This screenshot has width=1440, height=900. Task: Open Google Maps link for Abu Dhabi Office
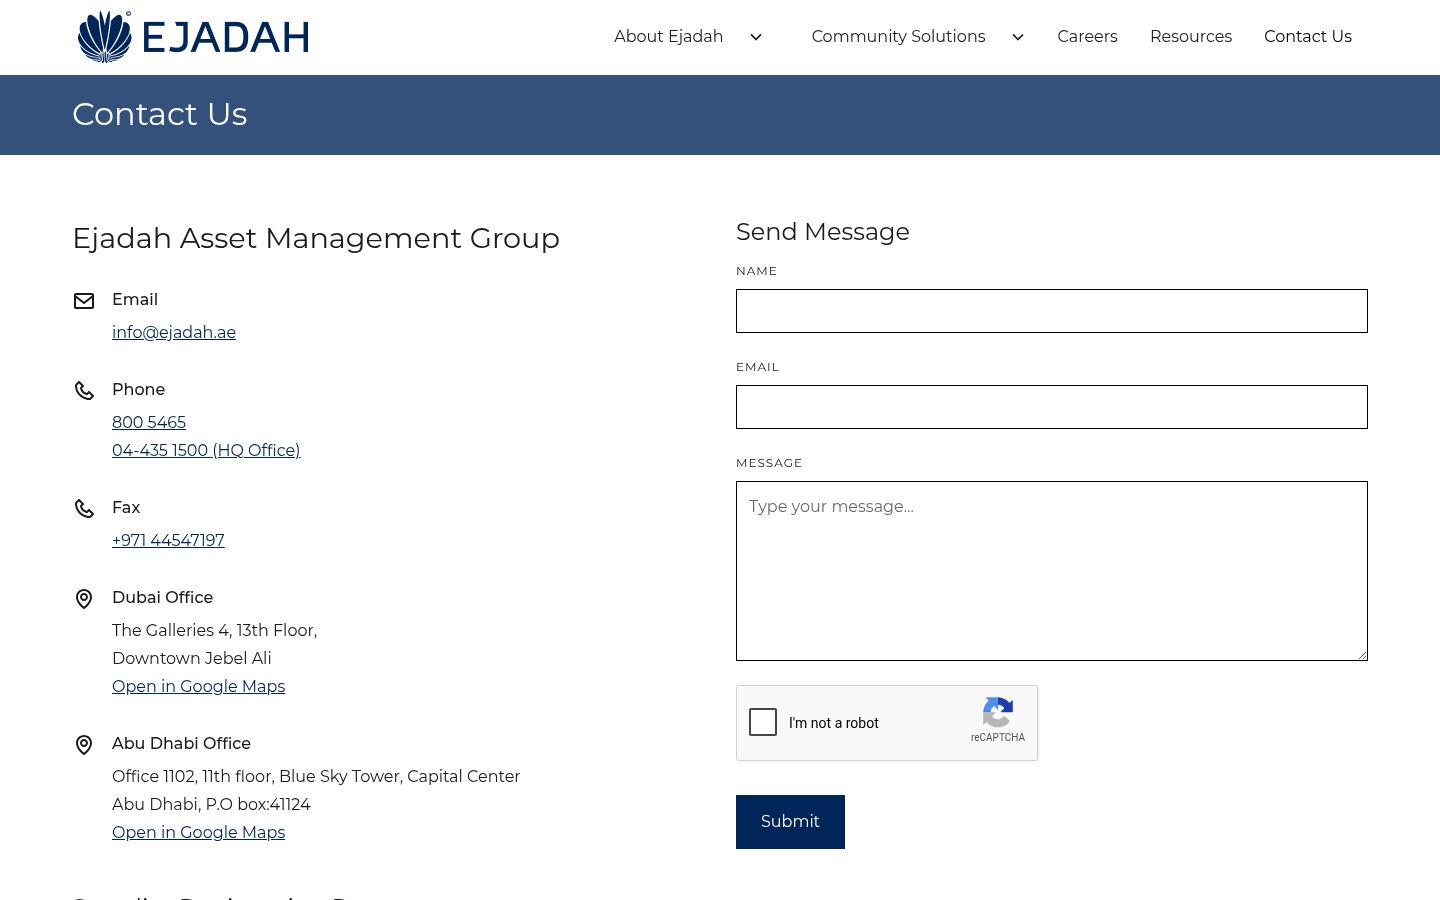198,832
